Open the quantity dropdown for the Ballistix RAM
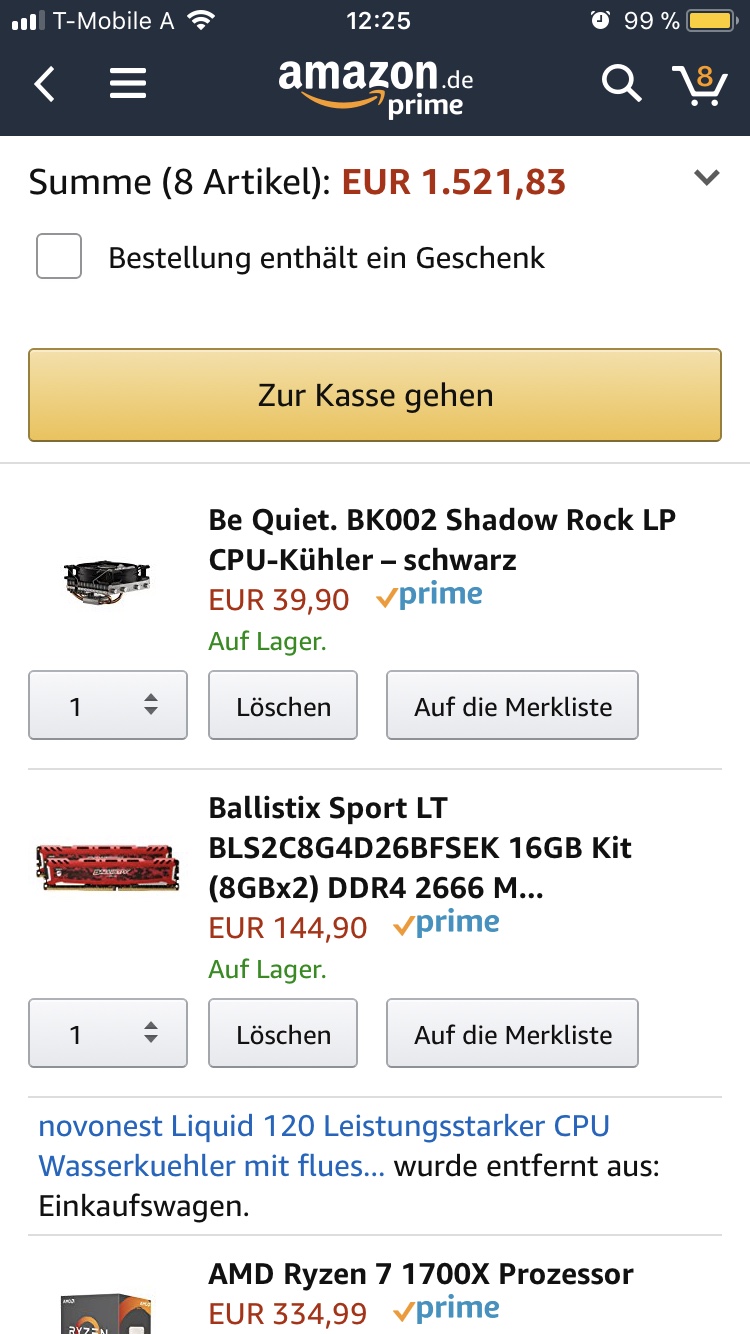 tap(107, 1033)
